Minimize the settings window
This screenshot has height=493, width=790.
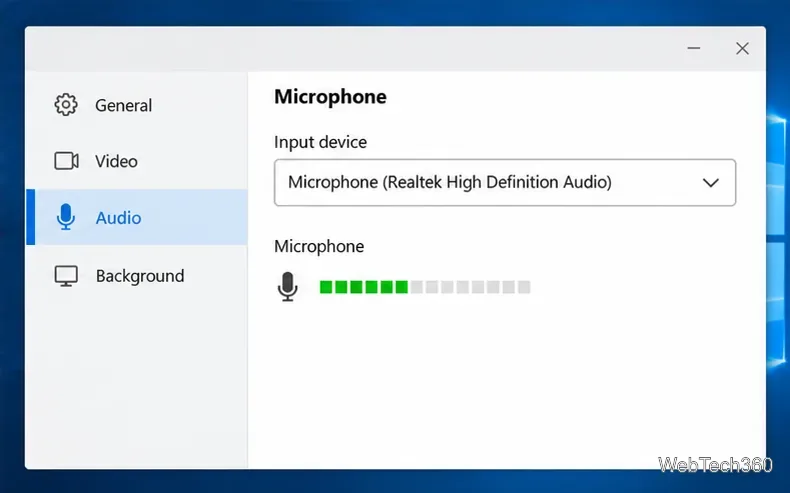point(694,48)
